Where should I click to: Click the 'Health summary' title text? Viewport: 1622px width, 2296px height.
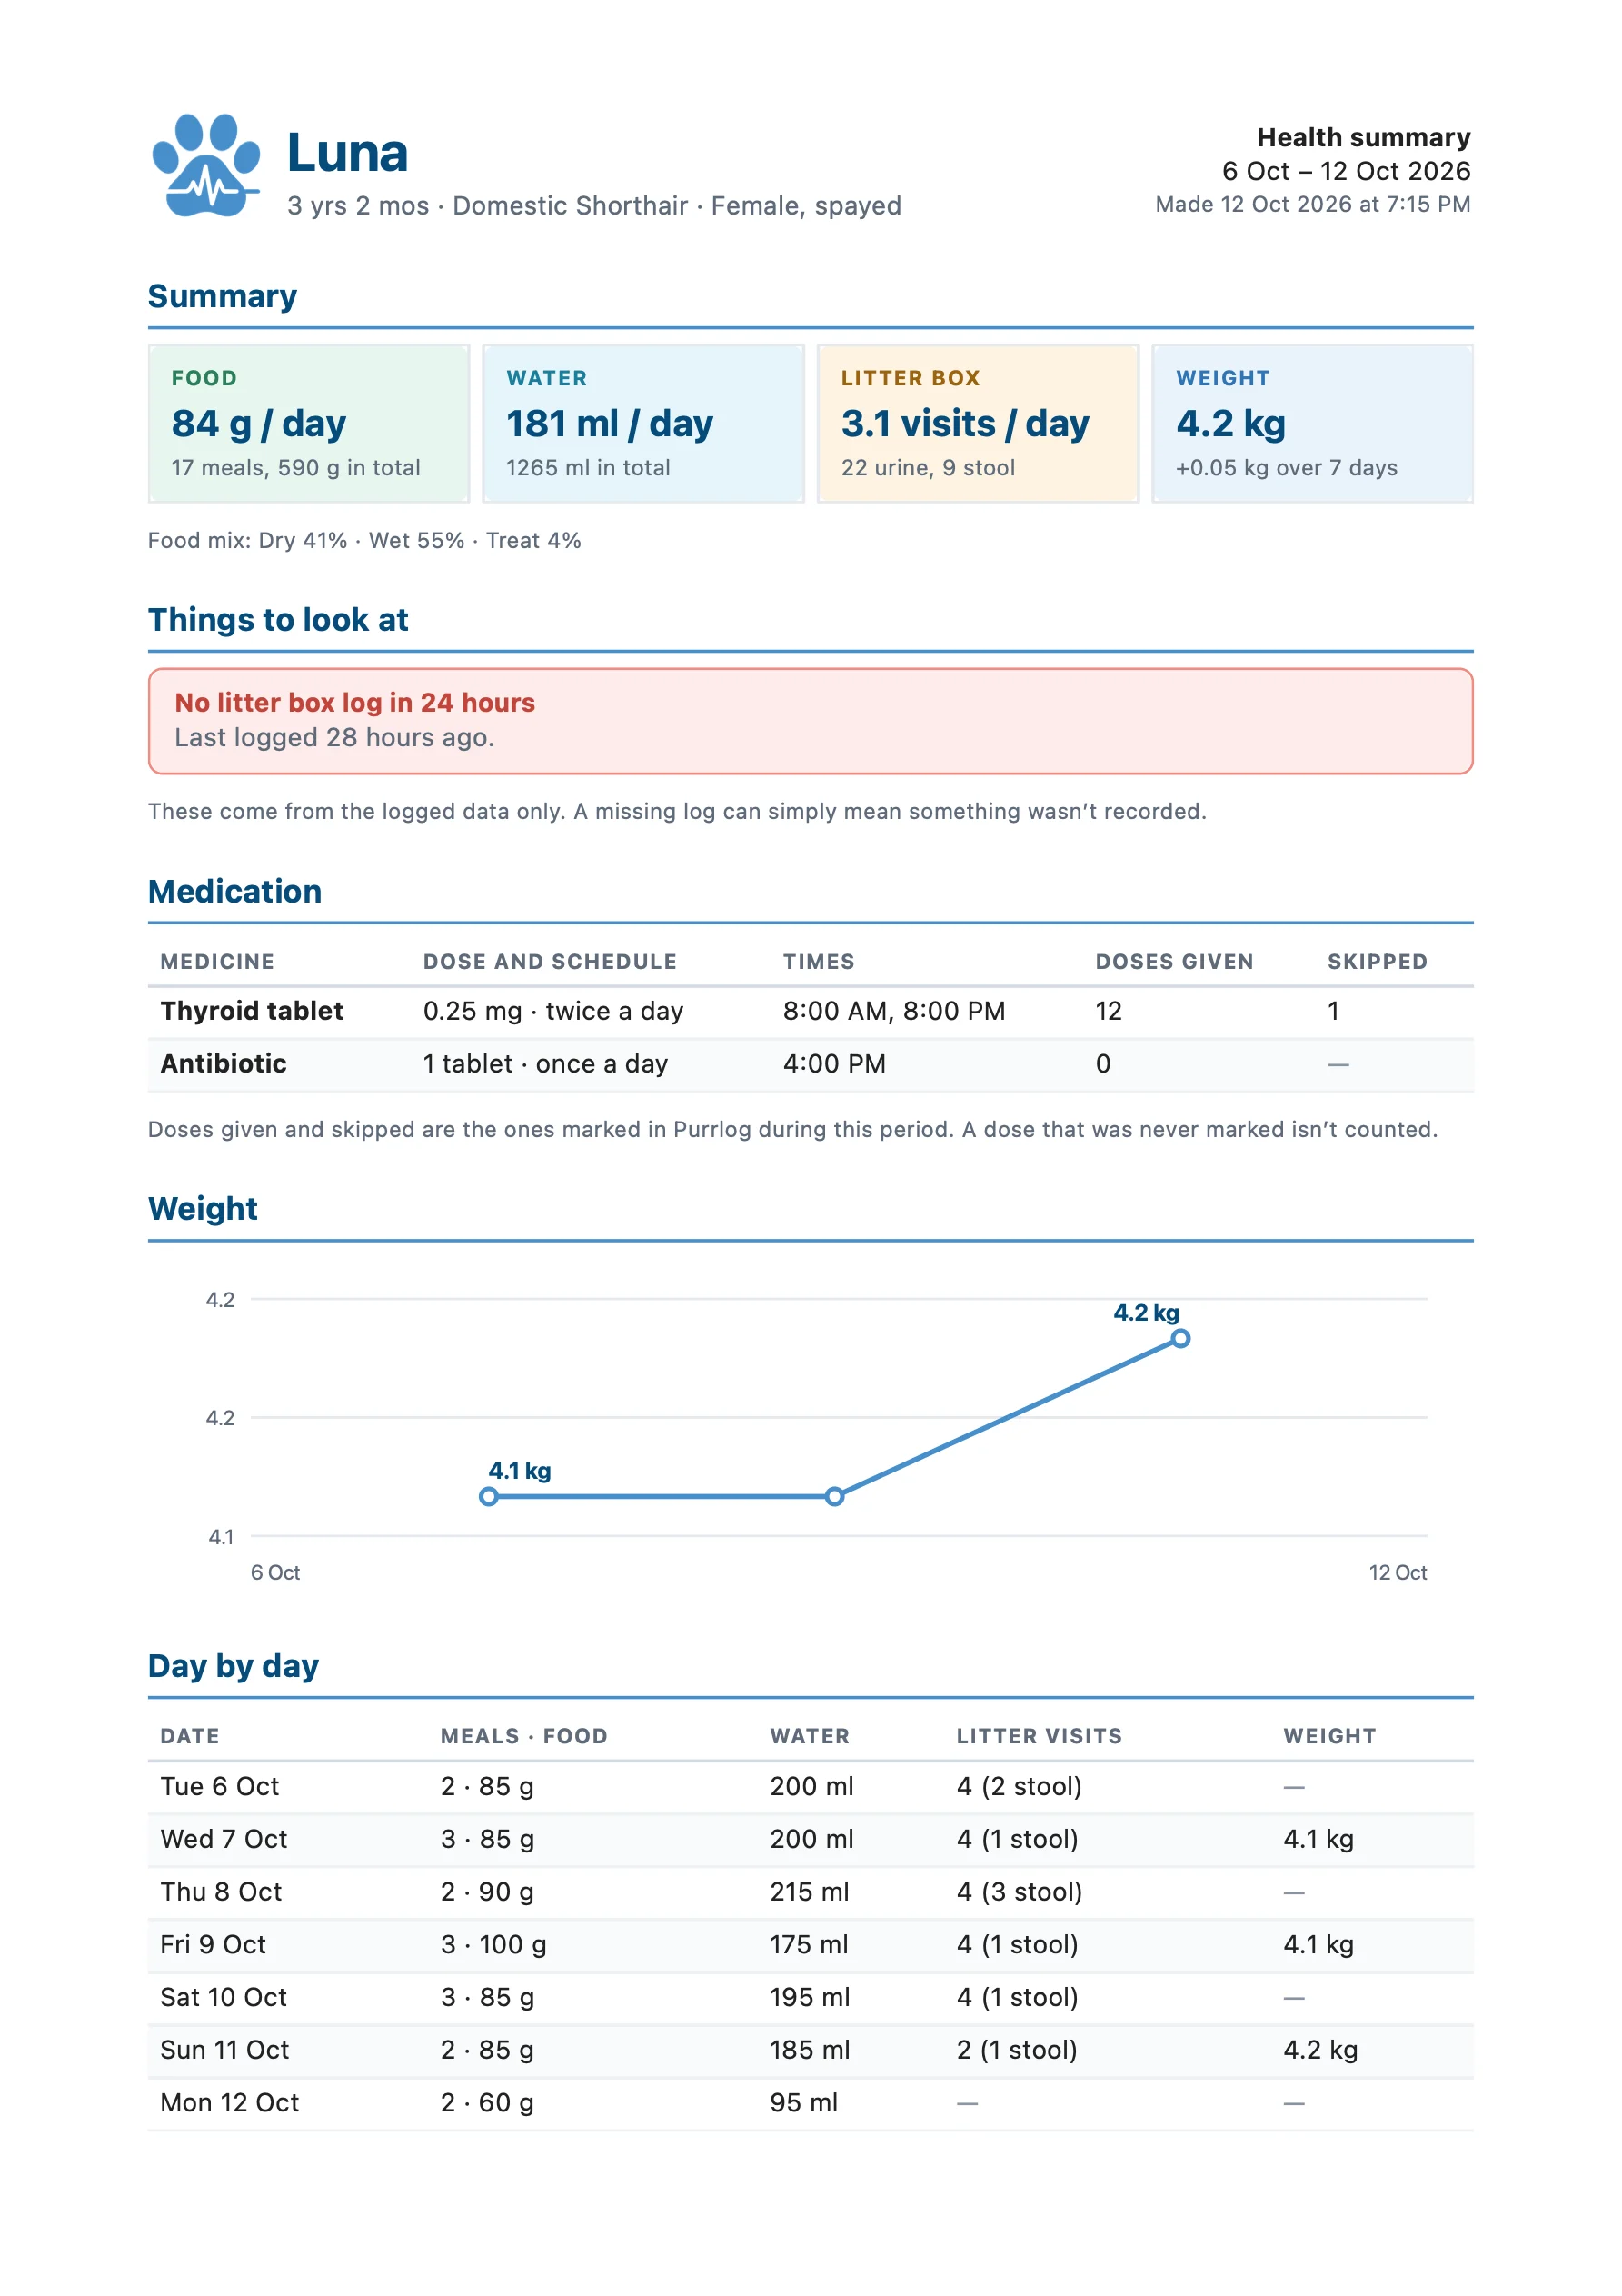[x=1363, y=138]
